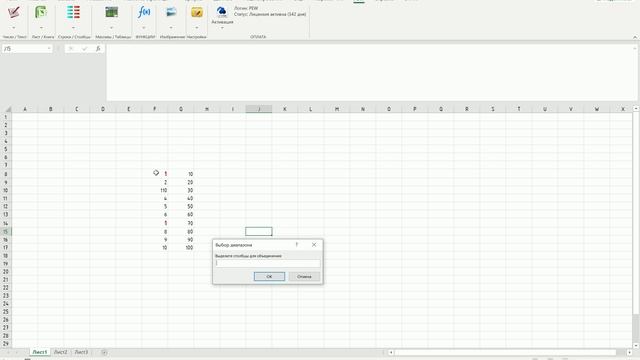Select column R header
The width and height of the screenshot is (640, 360).
point(467,109)
